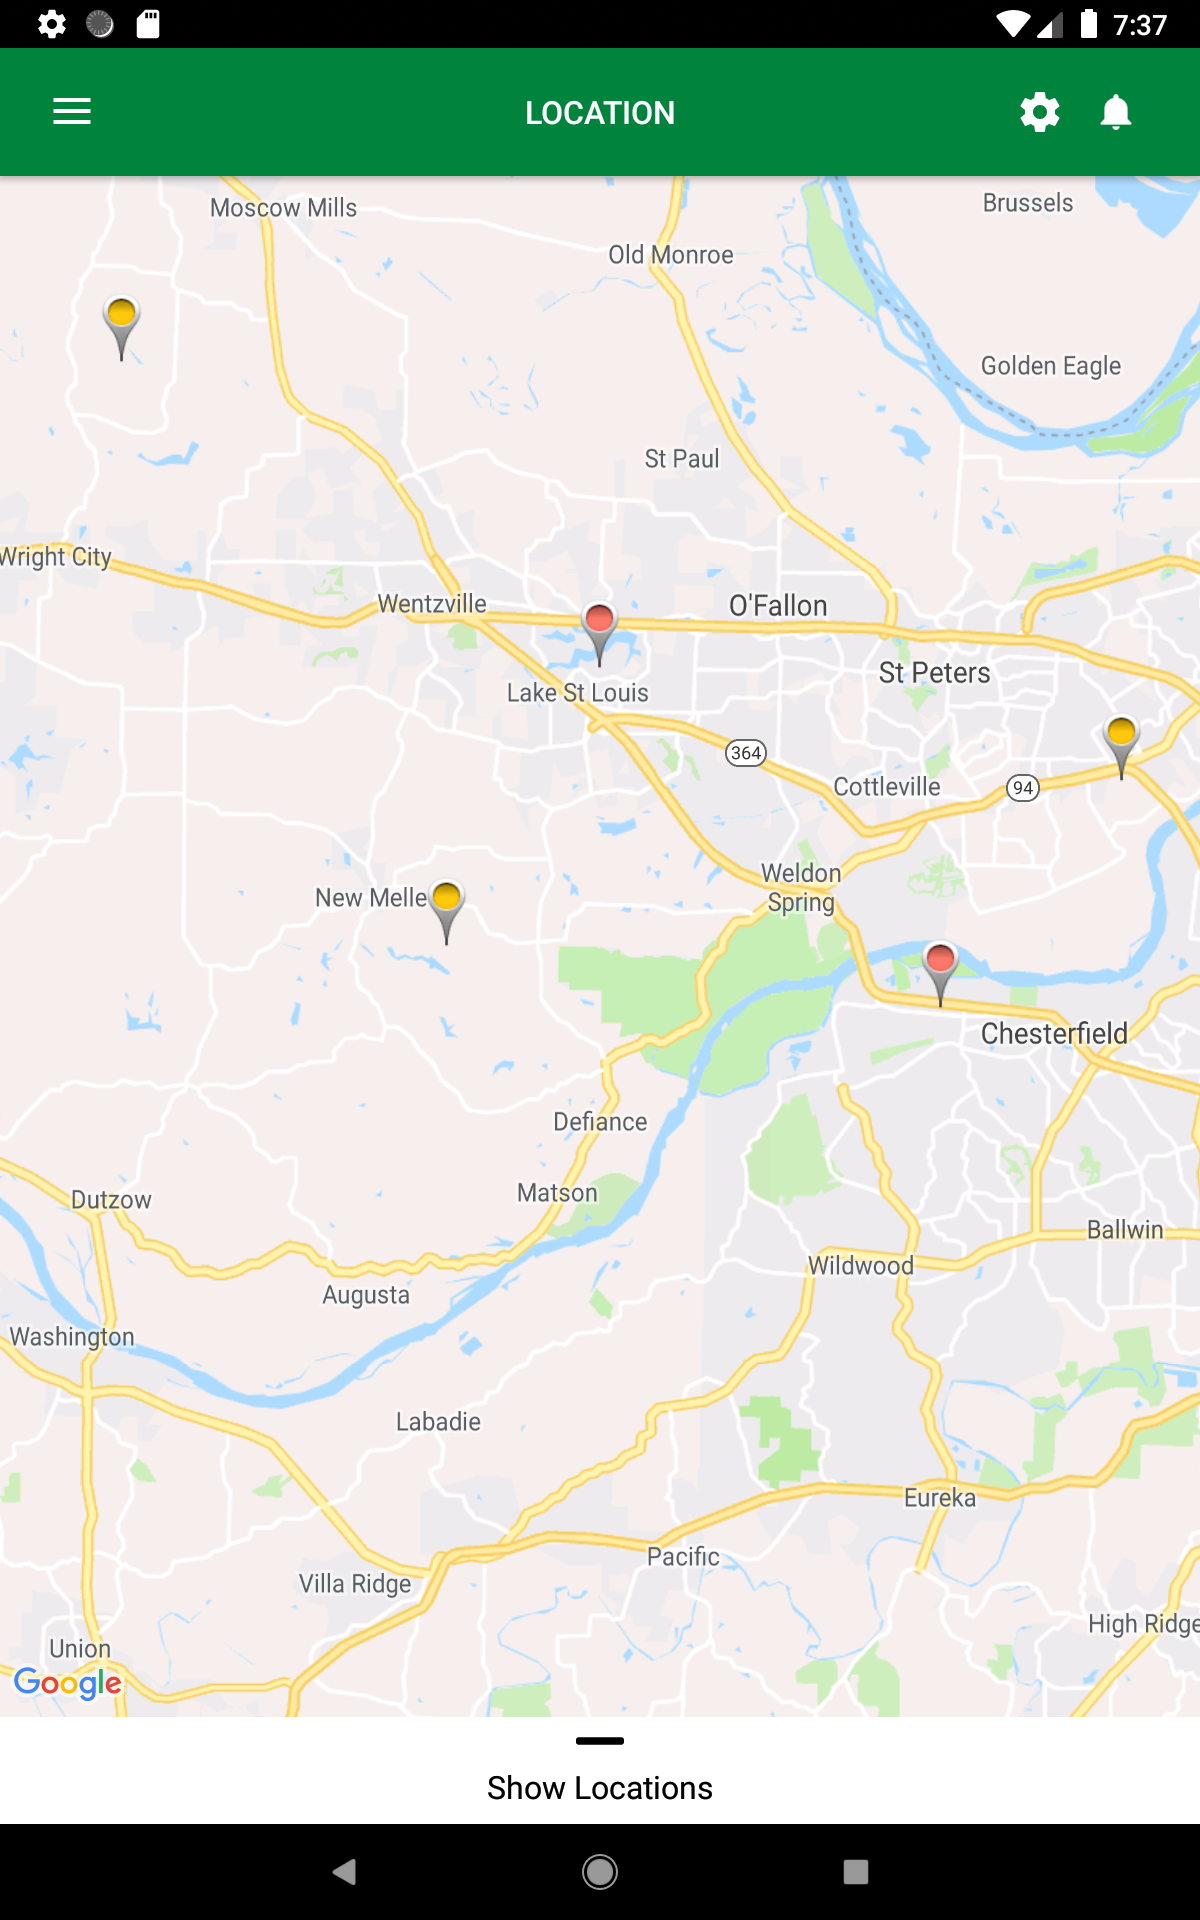Tap the yellow pin east of St Peters
Image resolution: width=1200 pixels, height=1920 pixels.
(1121, 747)
